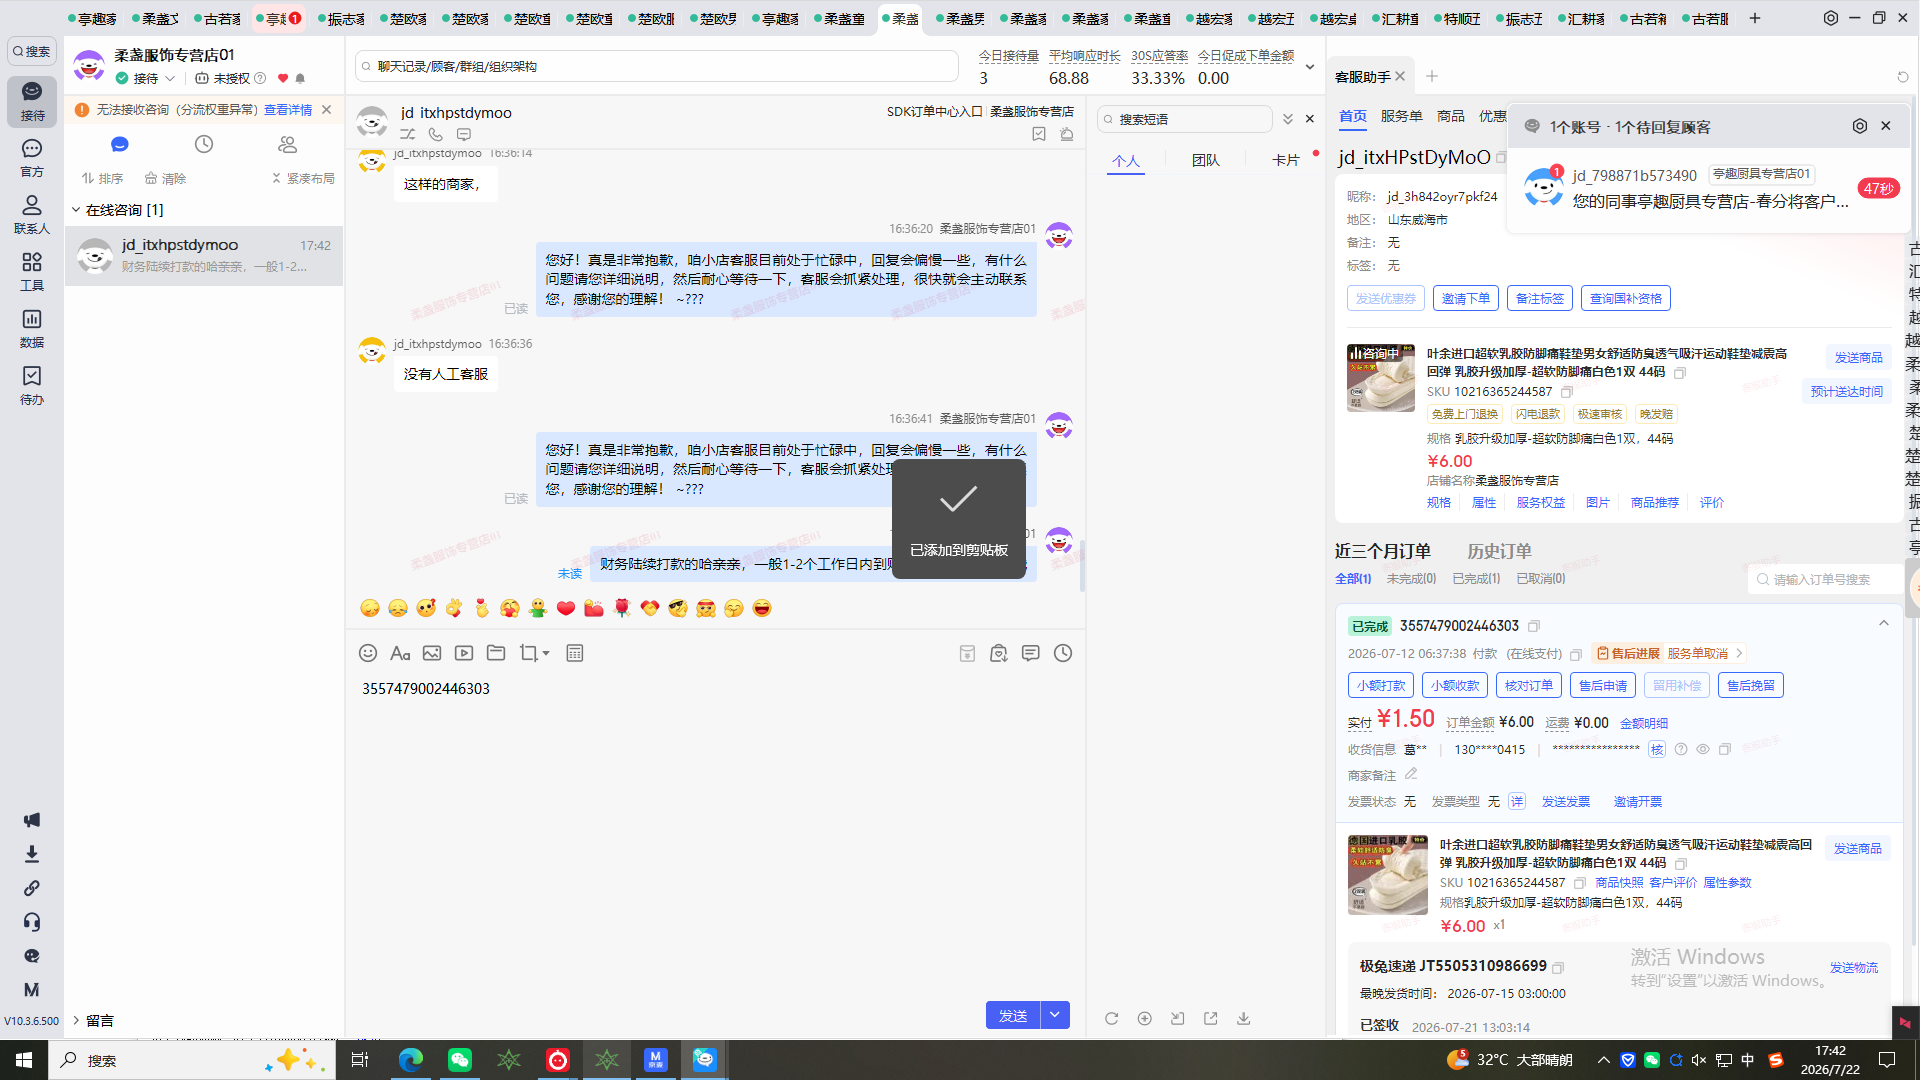Click the 小额打款 button
This screenshot has height=1080, width=1920.
(x=1381, y=685)
